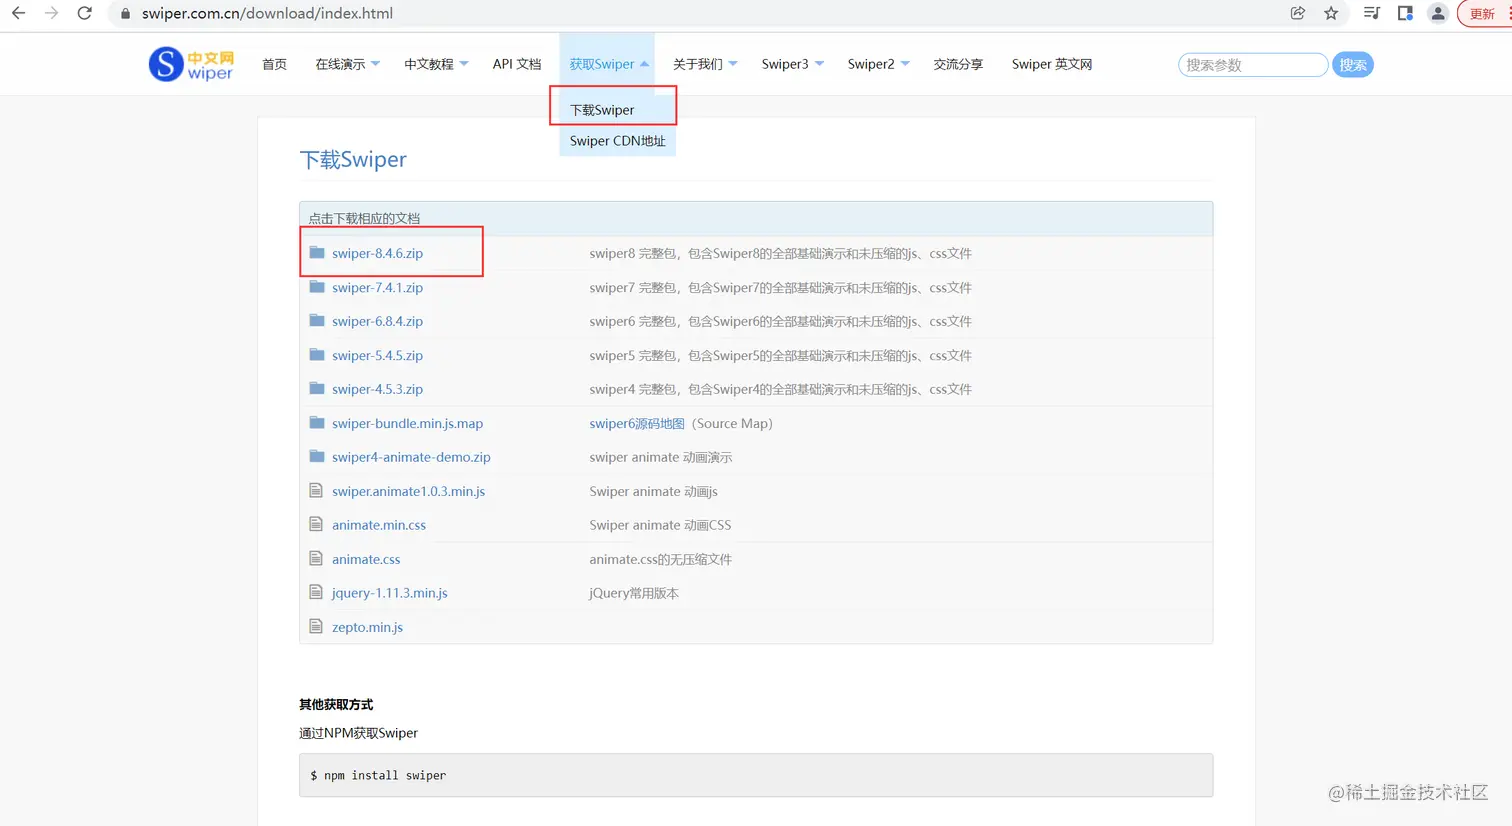The image size is (1512, 826).
Task: Click the share page icon in address bar
Action: [x=1298, y=13]
